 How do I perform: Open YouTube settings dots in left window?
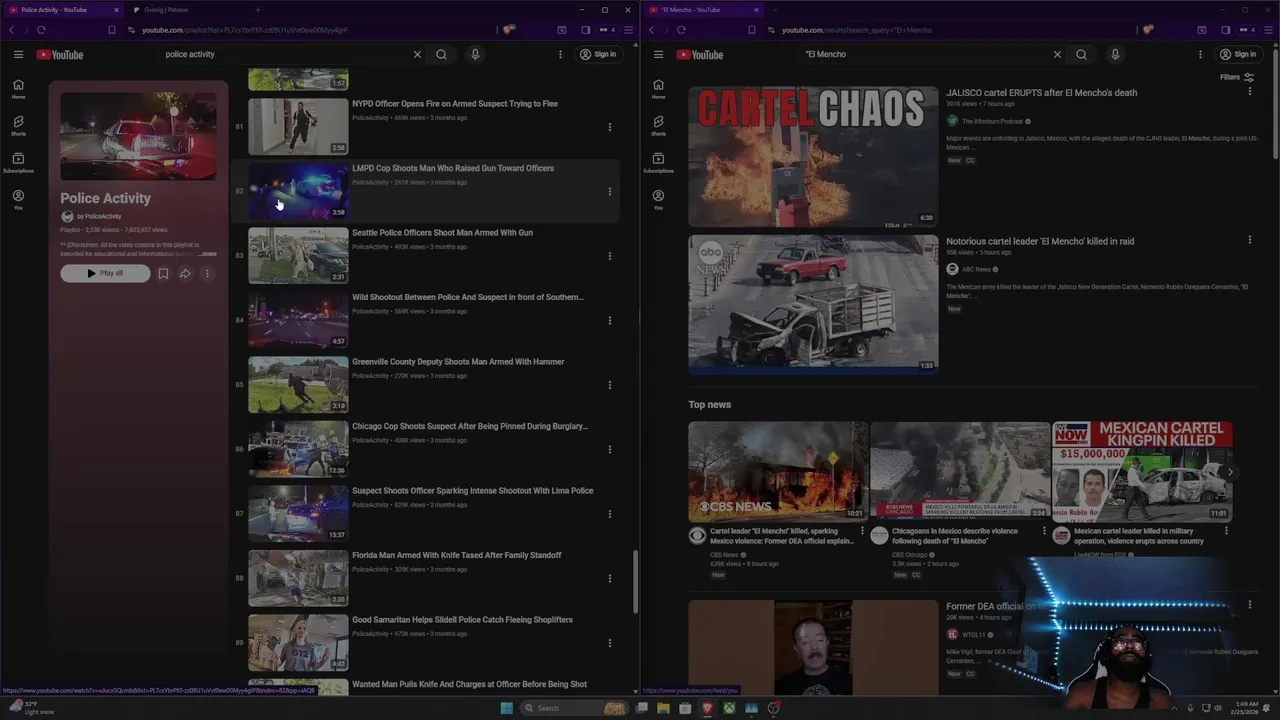click(560, 54)
